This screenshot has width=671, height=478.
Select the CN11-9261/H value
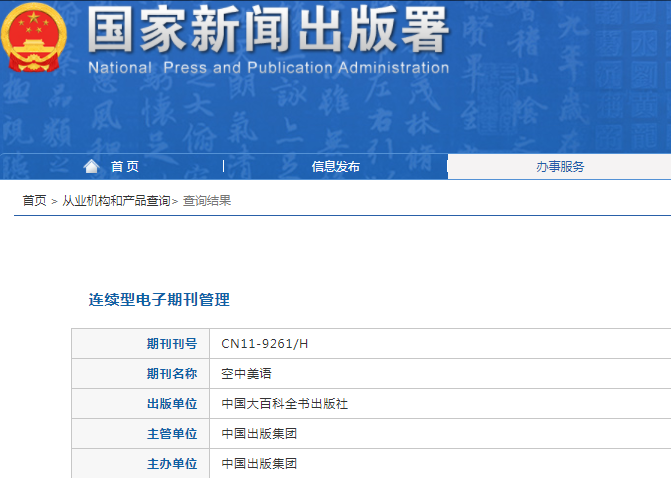coord(264,344)
